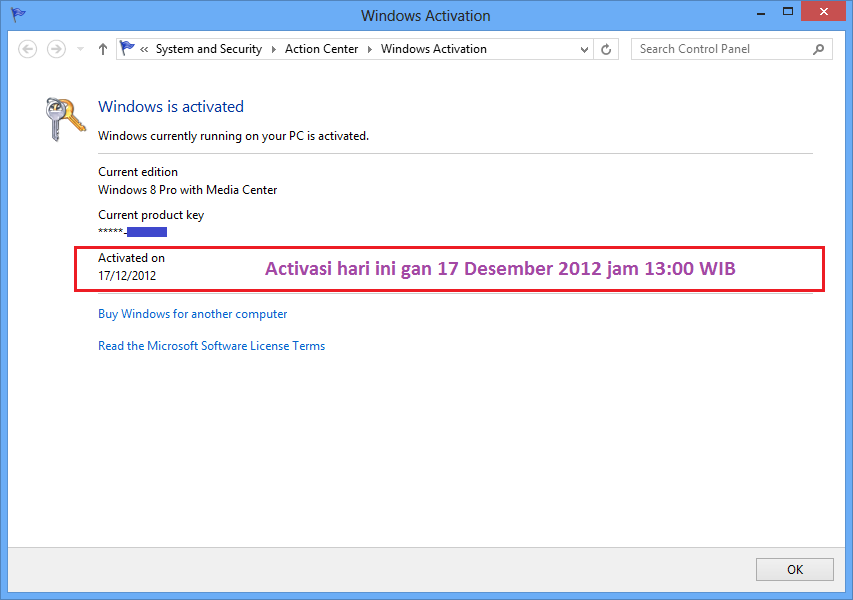The width and height of the screenshot is (853, 600).
Task: Expand the hidden breadcrumb chevrons
Action: (144, 50)
